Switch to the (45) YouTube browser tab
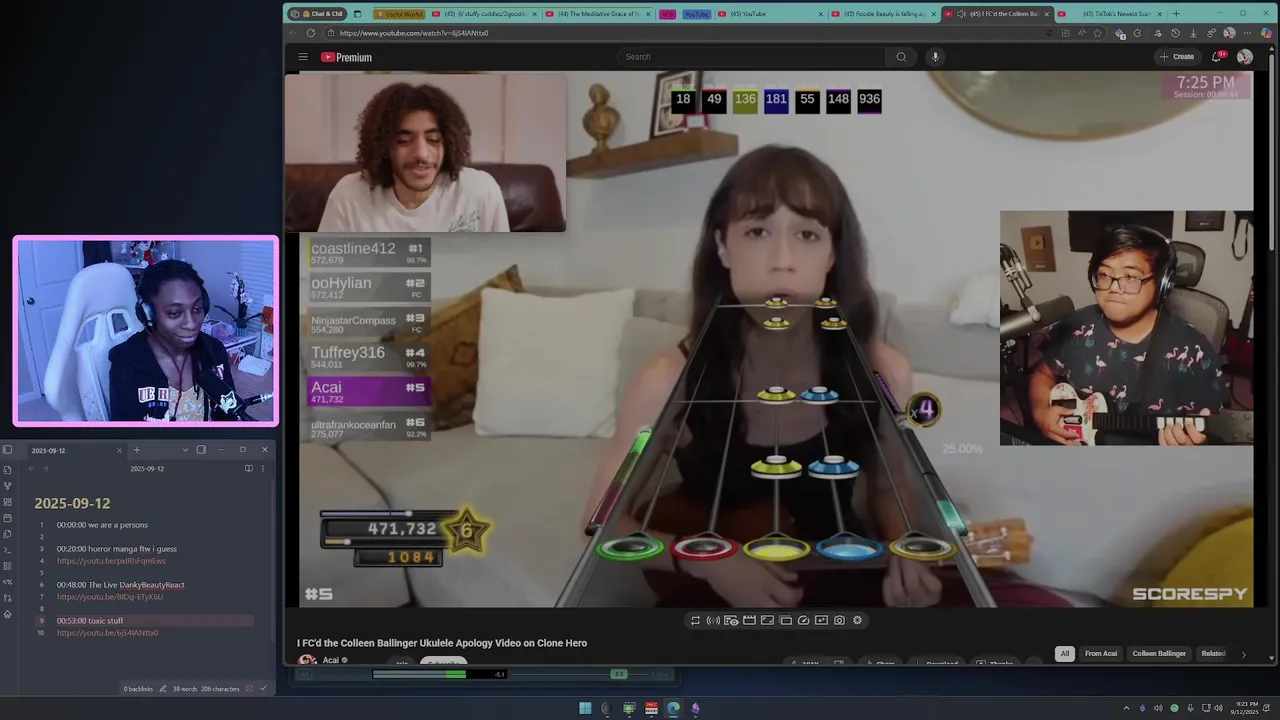This screenshot has width=1280, height=720. [x=768, y=14]
